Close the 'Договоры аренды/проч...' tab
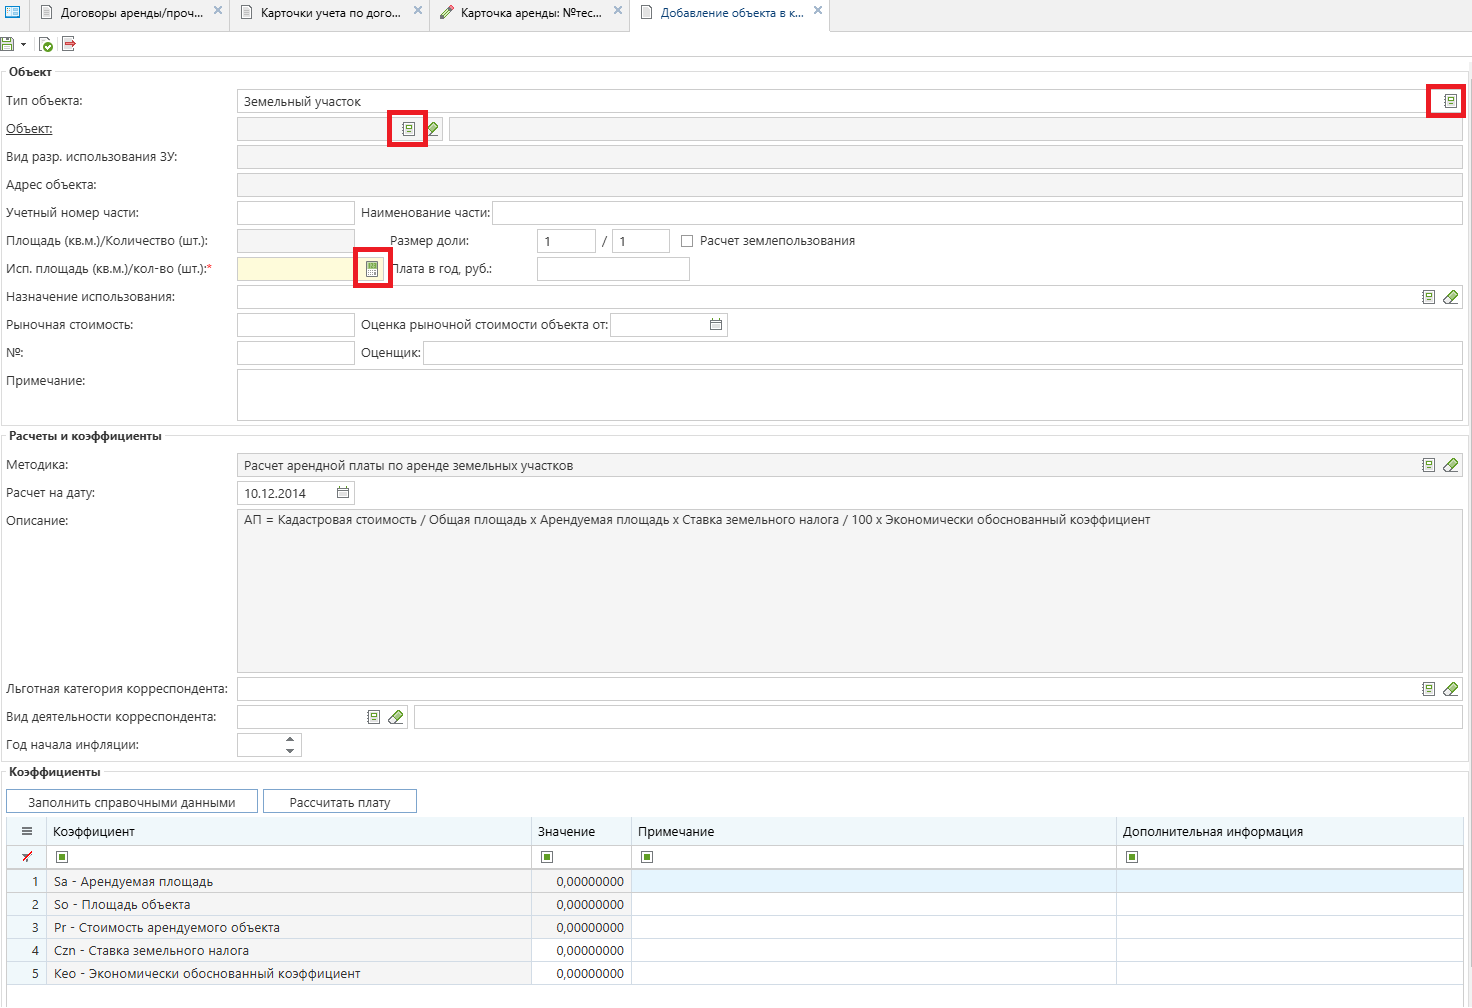This screenshot has height=1008, width=1472. [x=218, y=11]
